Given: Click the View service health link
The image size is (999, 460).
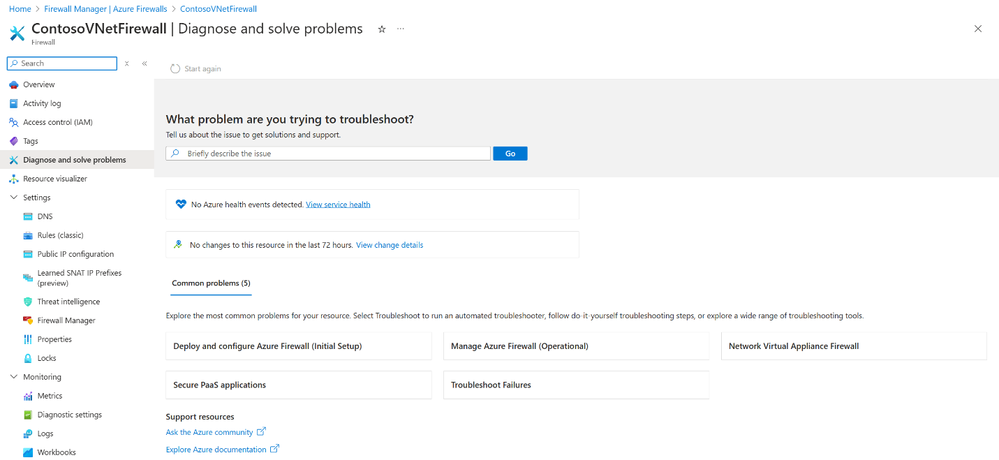Looking at the screenshot, I should 338,205.
